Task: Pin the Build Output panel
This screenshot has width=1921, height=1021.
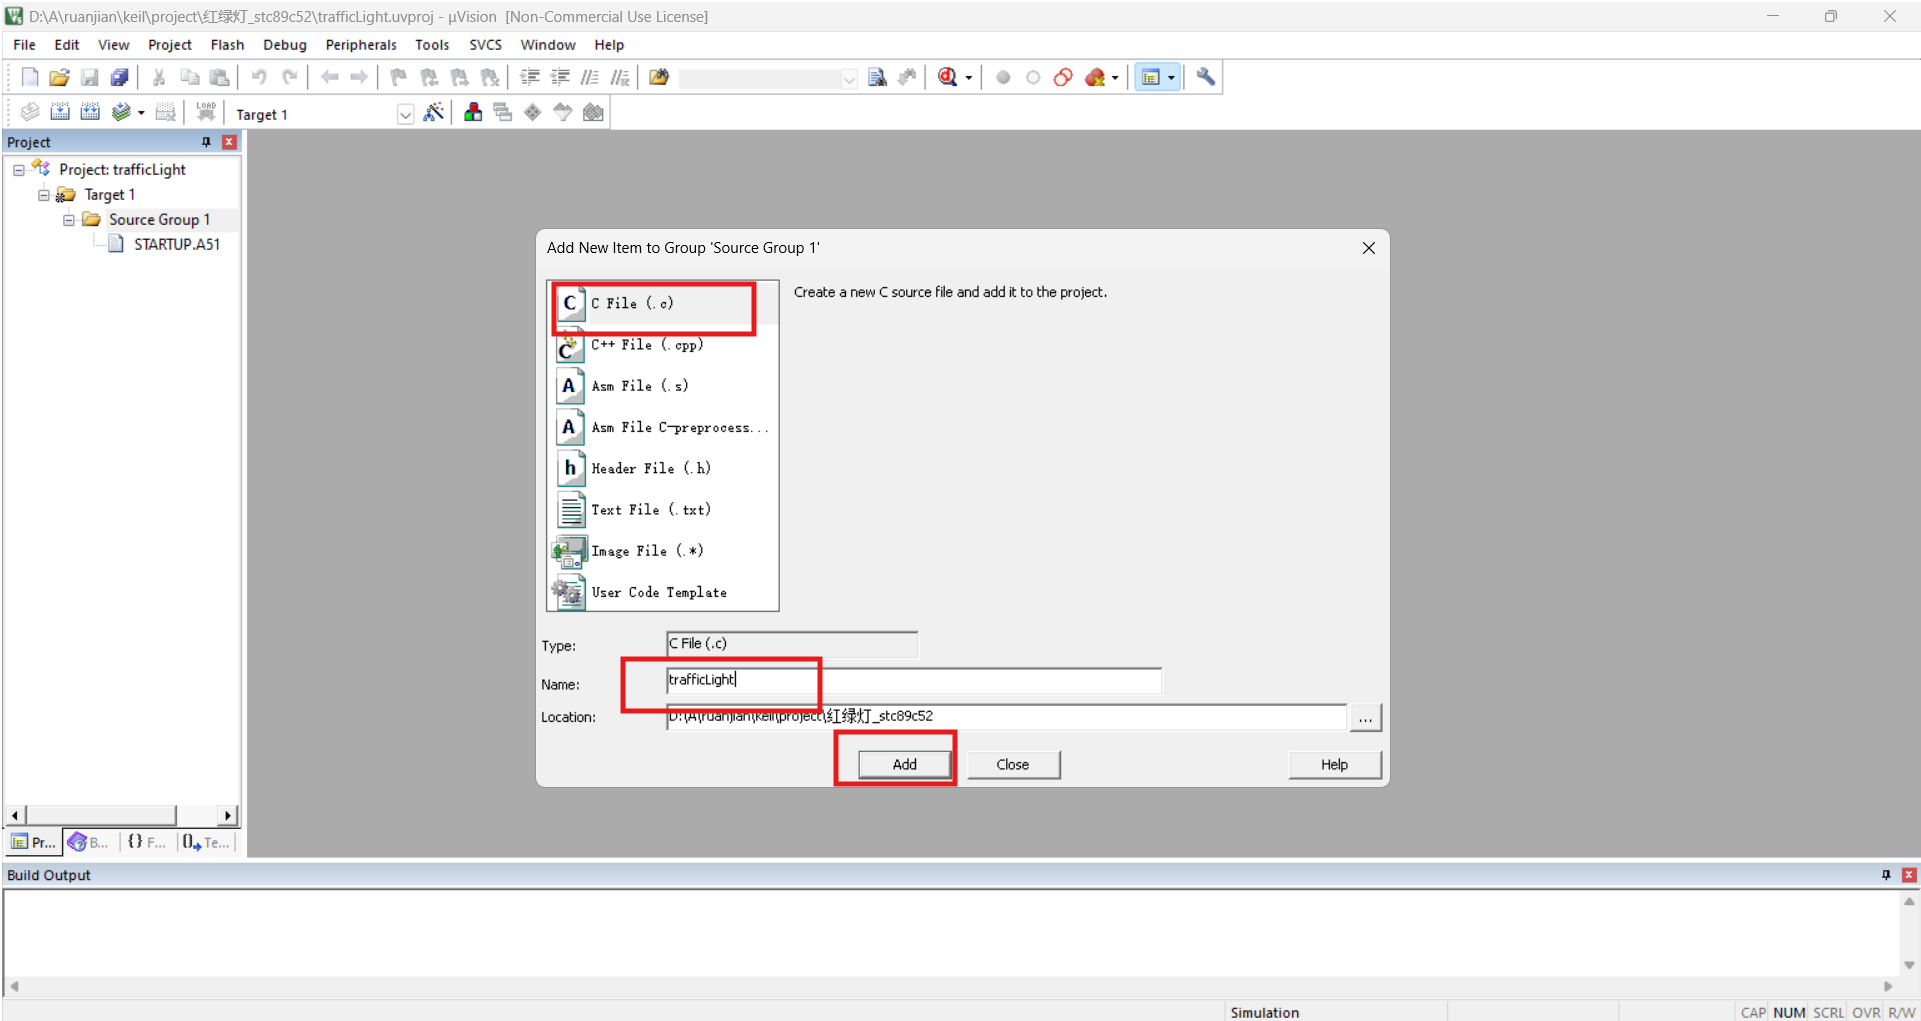Action: coord(1887,875)
